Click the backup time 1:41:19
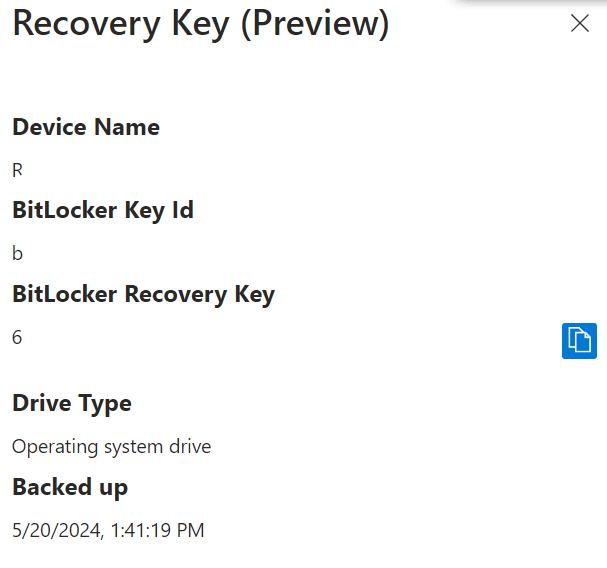607x568 pixels. click(x=141, y=530)
